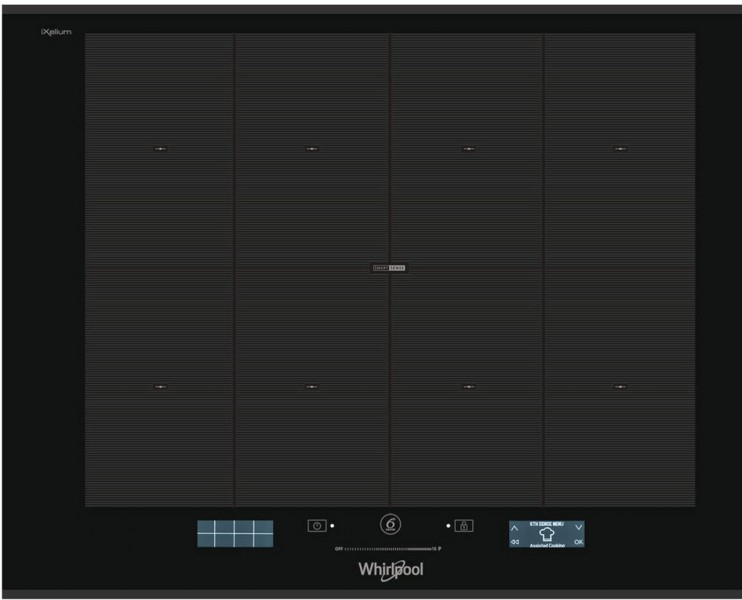The width and height of the screenshot is (742, 600).
Task: Select the top-left zone selector cell
Action: click(206, 527)
